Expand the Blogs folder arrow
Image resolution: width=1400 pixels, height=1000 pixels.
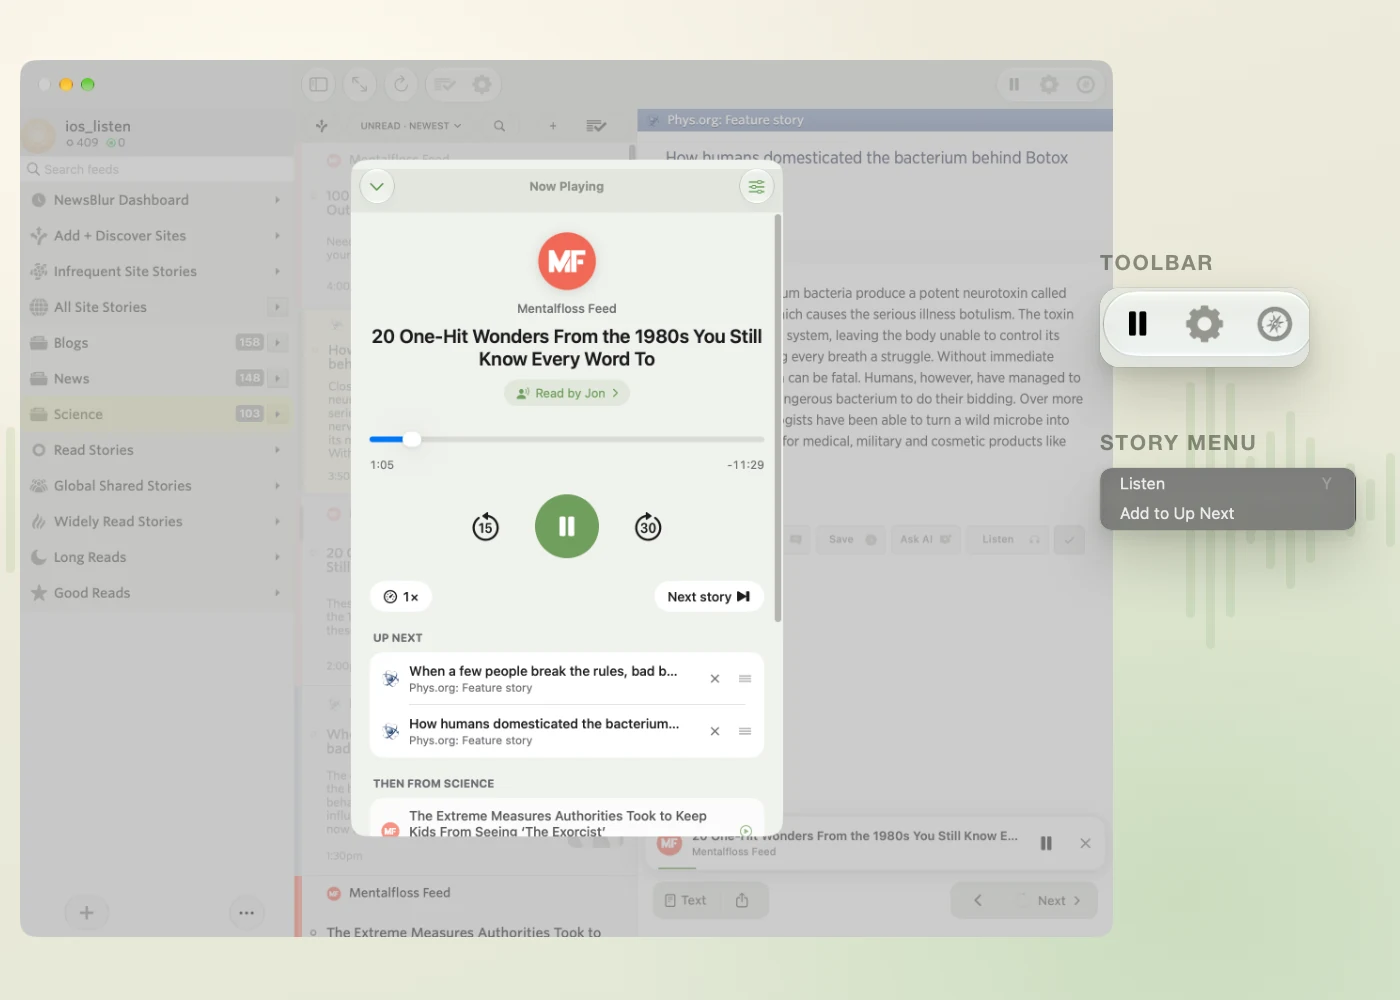click(x=278, y=343)
